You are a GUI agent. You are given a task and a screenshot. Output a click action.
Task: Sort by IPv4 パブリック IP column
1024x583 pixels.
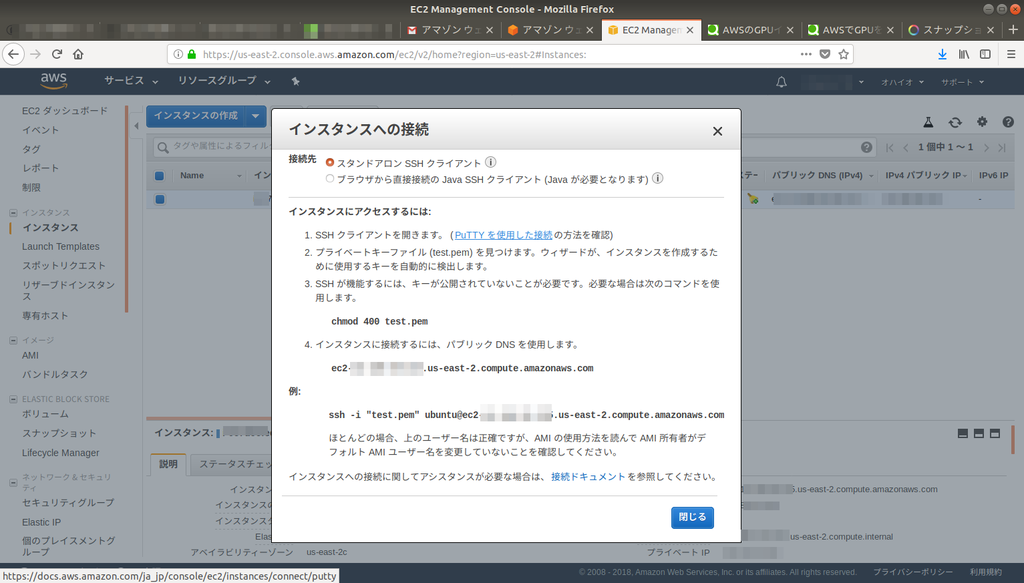[925, 176]
